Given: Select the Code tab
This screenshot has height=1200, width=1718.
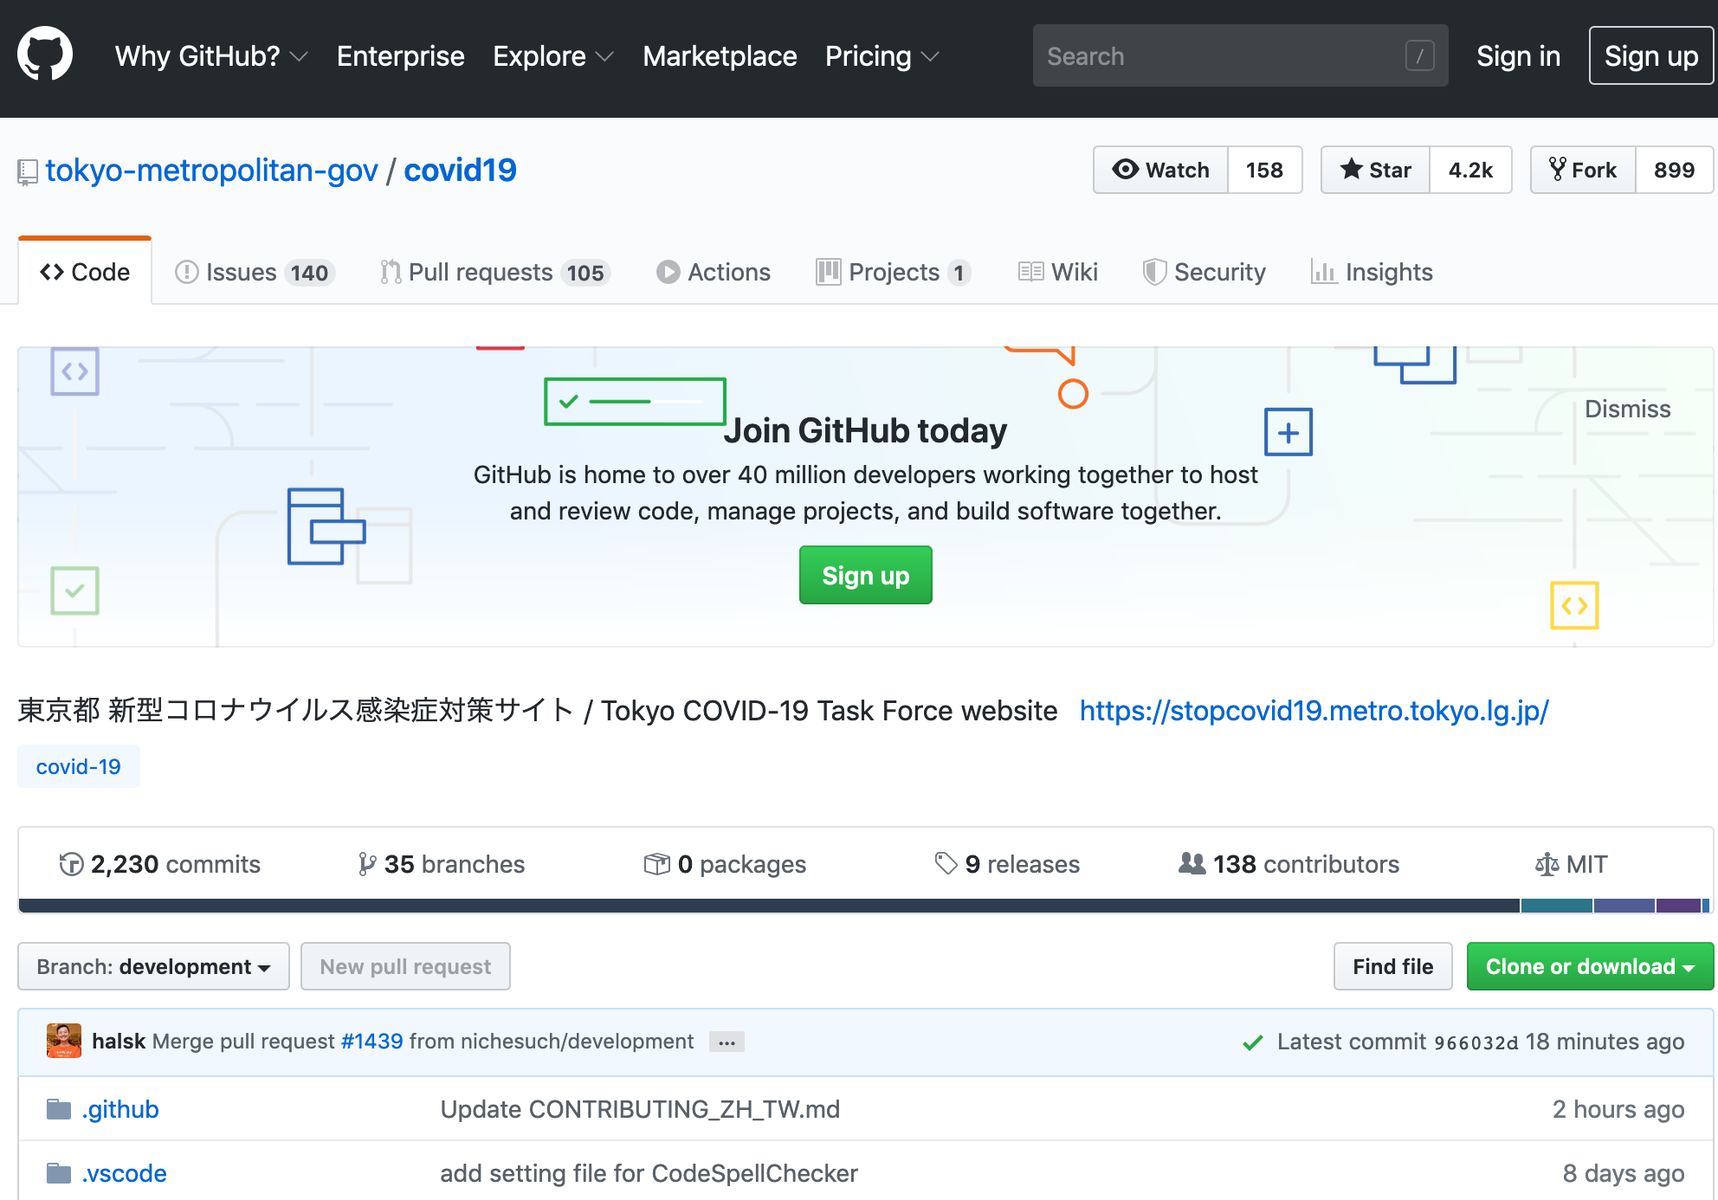Looking at the screenshot, I should (x=85, y=272).
